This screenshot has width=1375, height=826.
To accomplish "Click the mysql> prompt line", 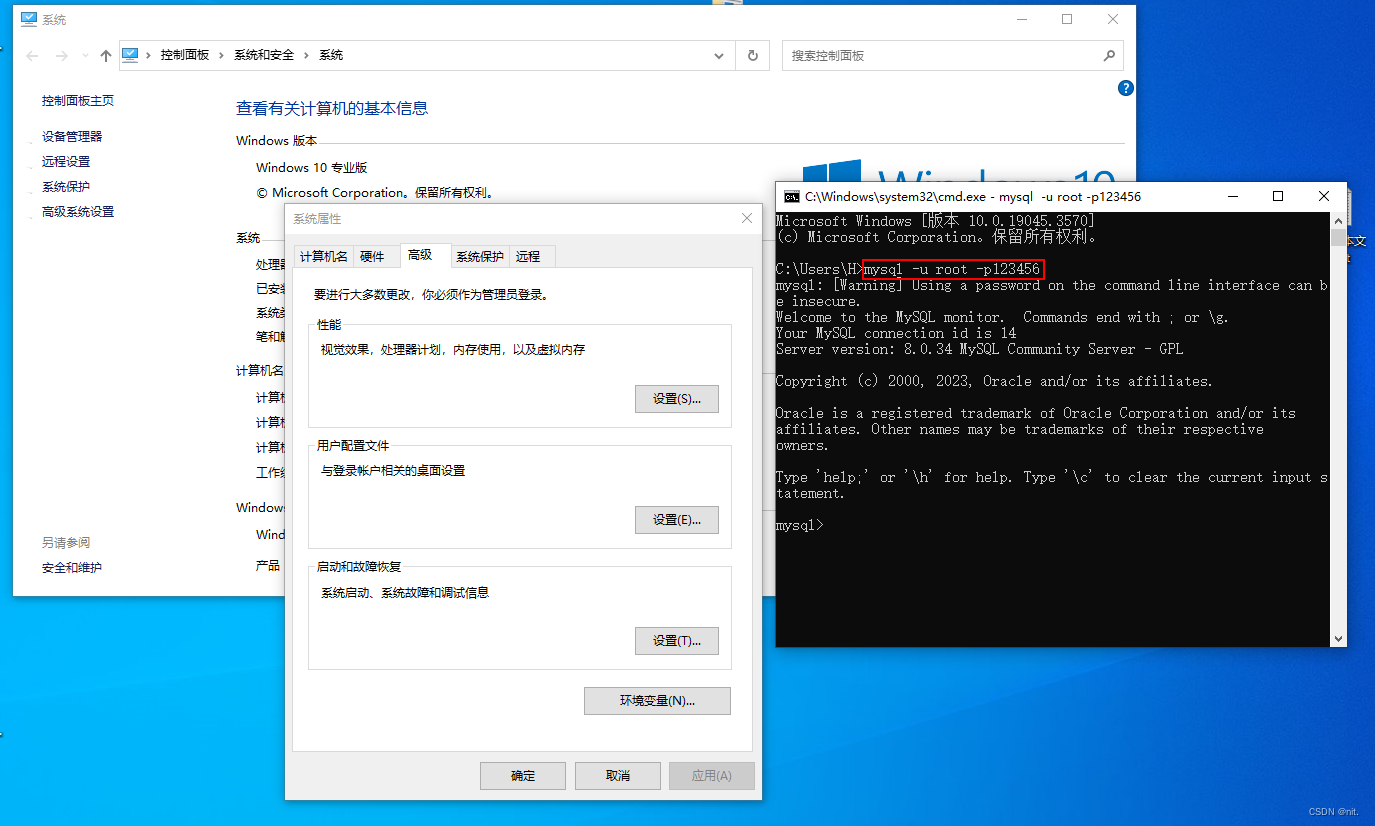I will coord(800,525).
